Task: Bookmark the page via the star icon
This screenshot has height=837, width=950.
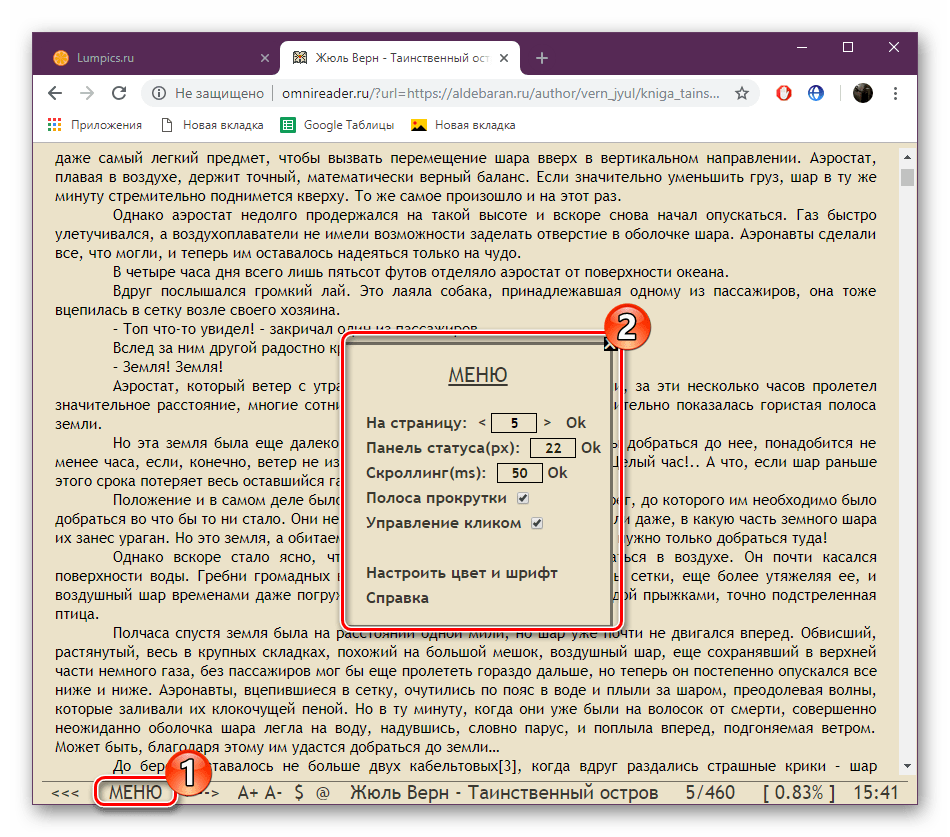Action: pyautogui.click(x=741, y=92)
